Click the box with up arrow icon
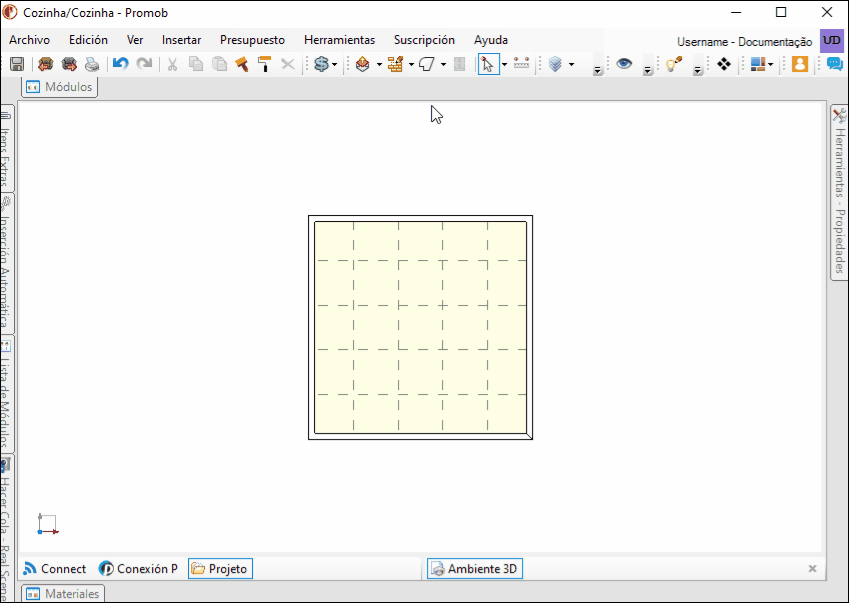This screenshot has height=603, width=849. point(363,64)
